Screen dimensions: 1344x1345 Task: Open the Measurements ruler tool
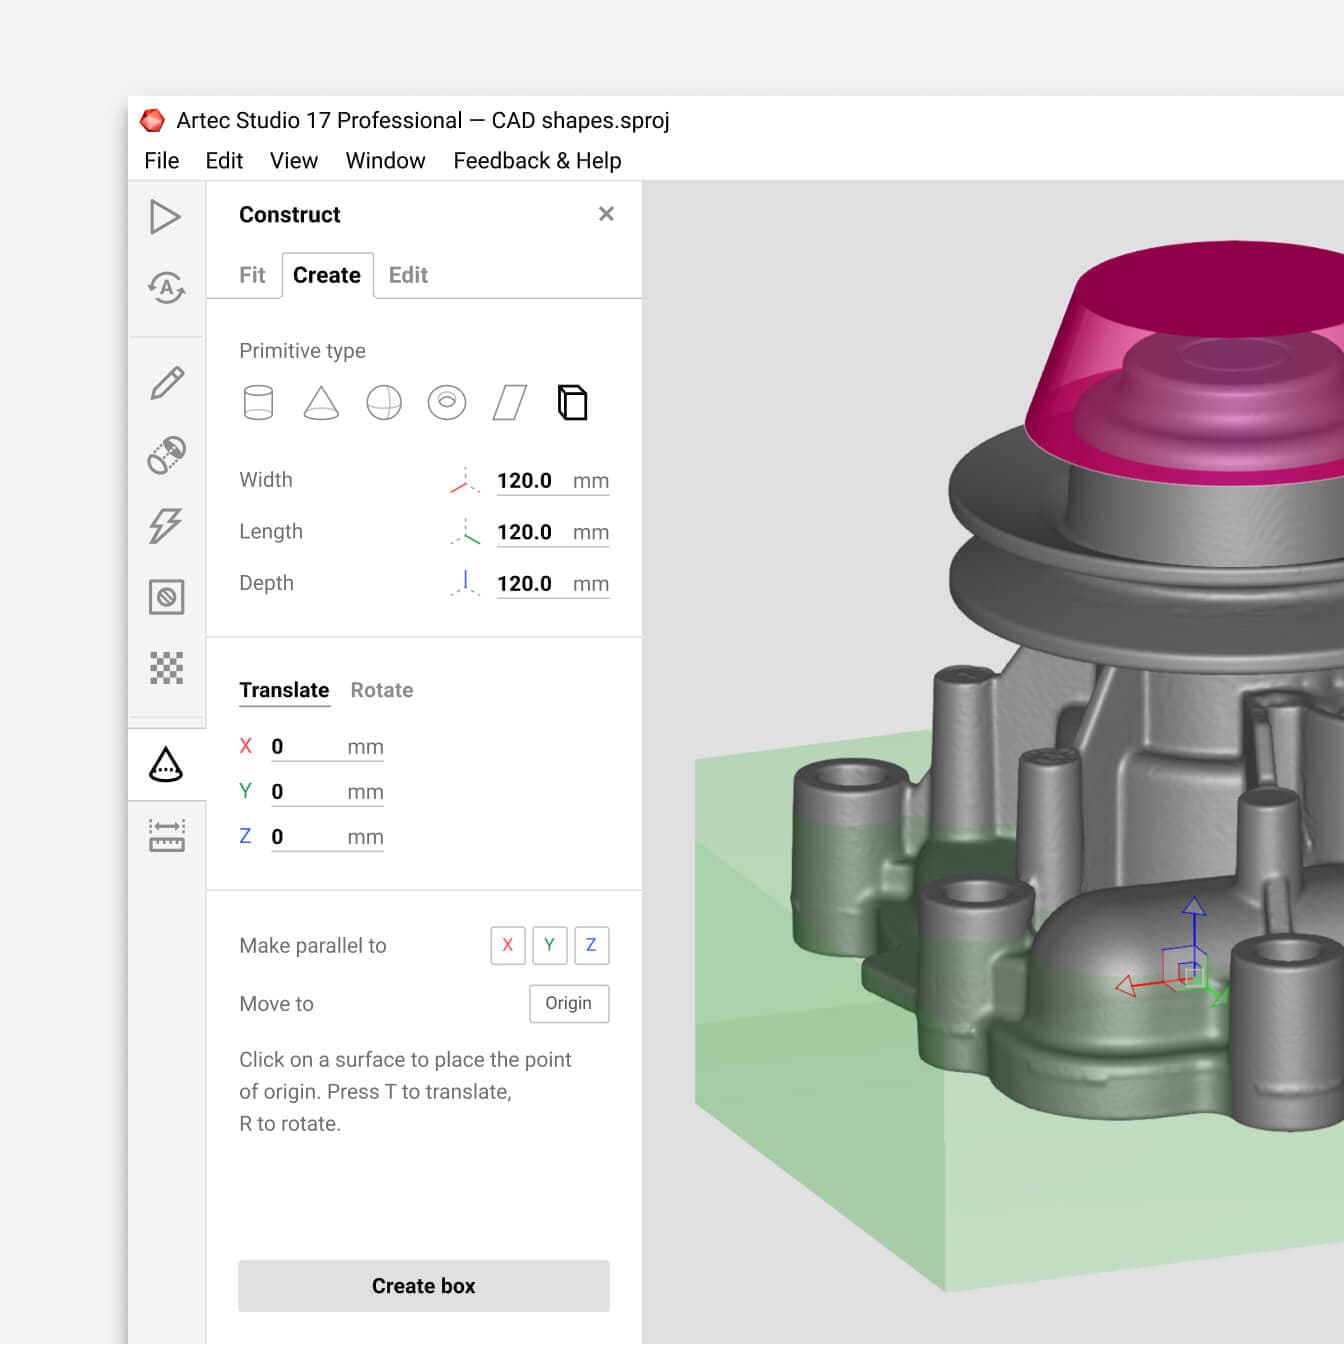click(166, 835)
